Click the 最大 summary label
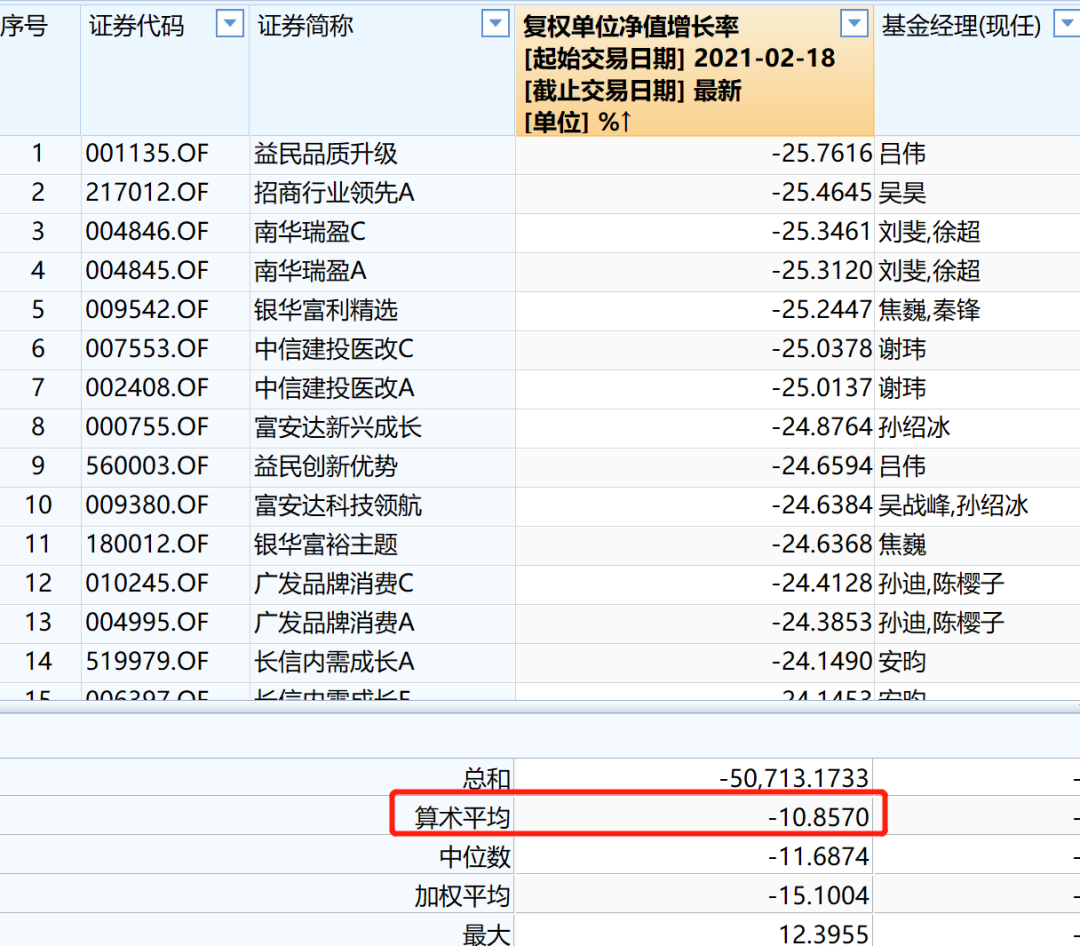The image size is (1080, 946). (x=486, y=935)
